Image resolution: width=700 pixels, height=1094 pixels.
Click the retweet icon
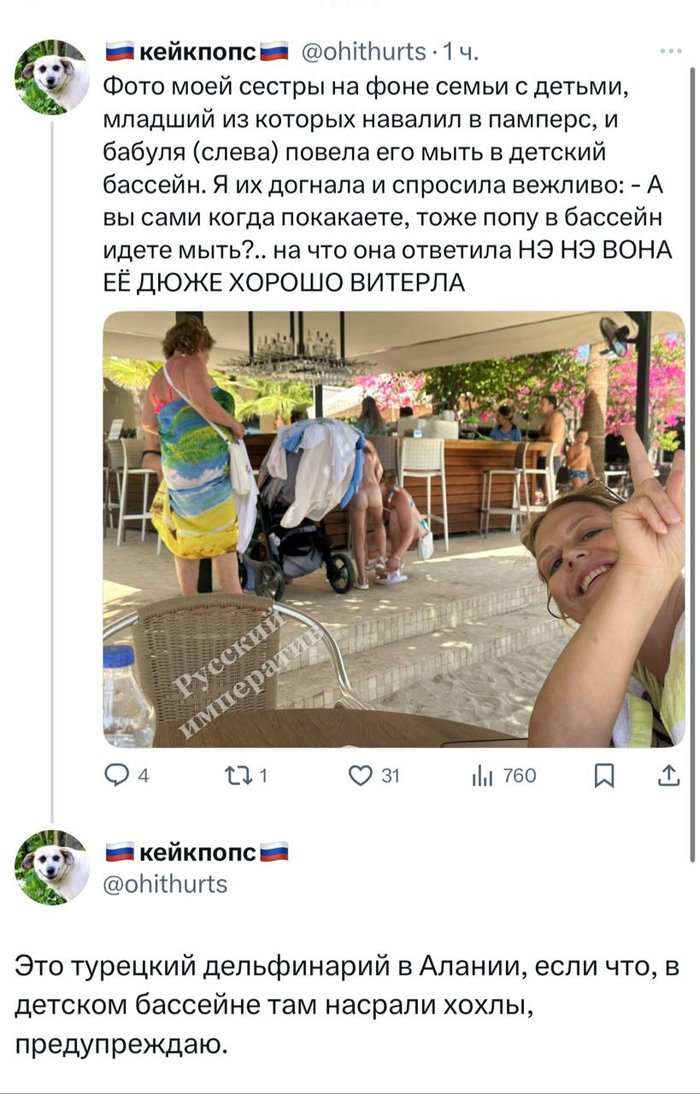(237, 775)
